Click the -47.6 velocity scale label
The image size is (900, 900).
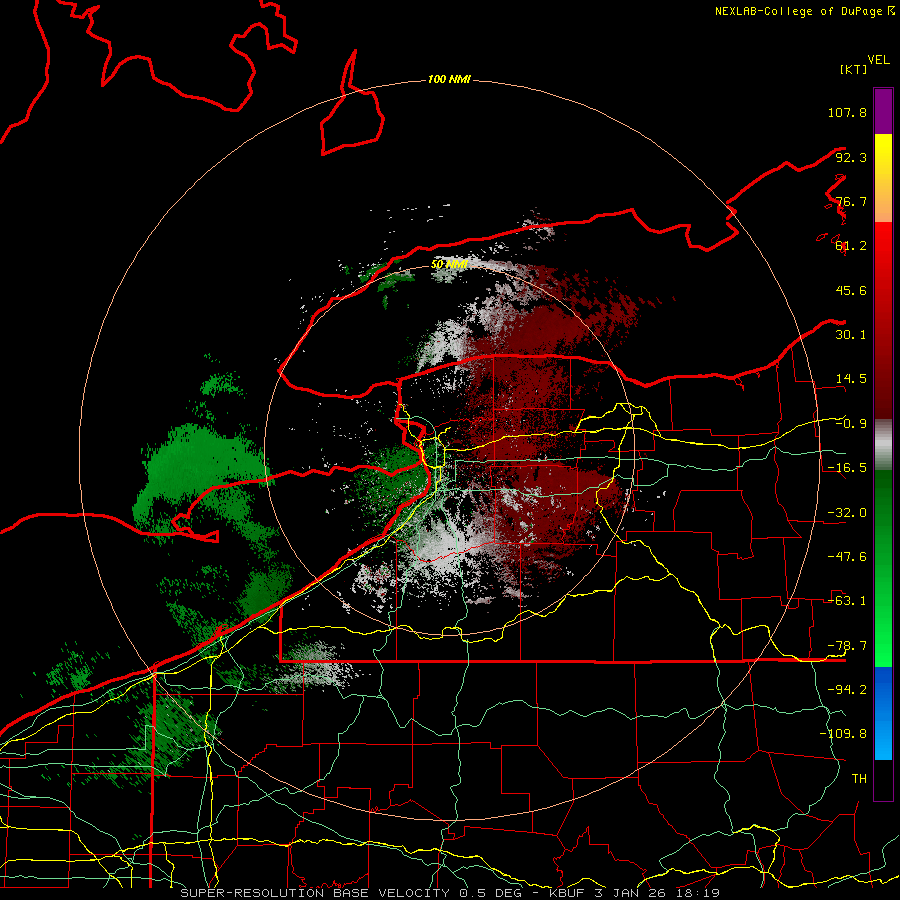click(847, 557)
